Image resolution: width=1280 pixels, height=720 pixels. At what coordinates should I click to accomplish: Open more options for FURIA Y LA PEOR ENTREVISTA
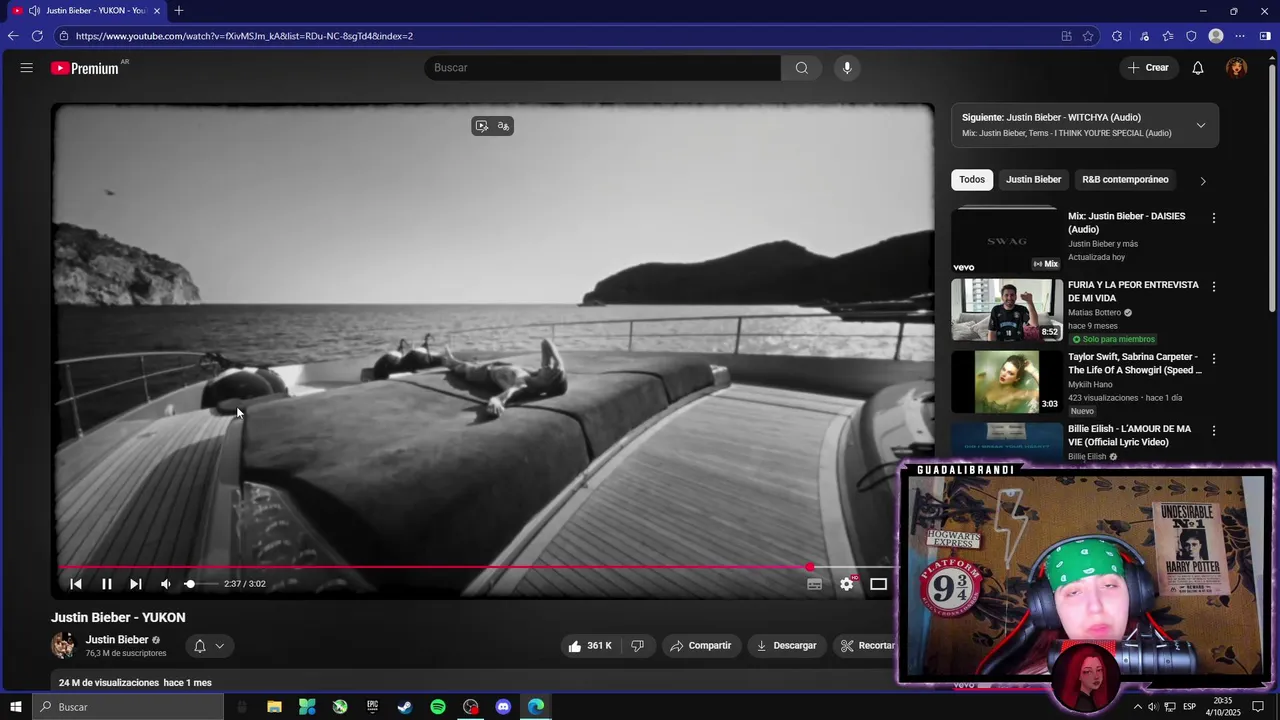click(1214, 287)
